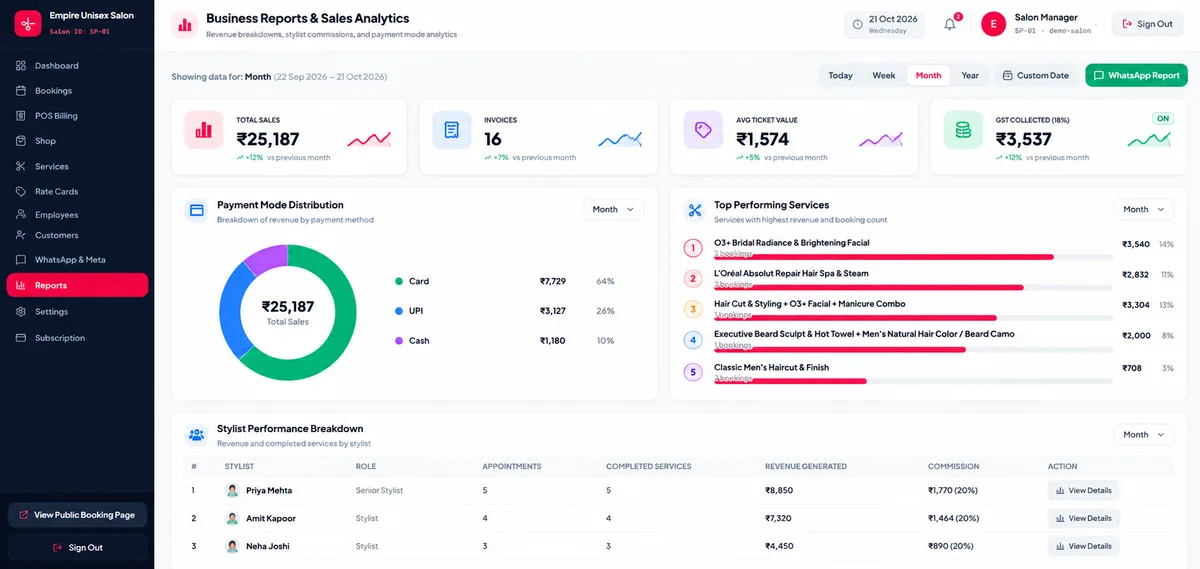
Task: Open Subscription page
Action: 77,338
